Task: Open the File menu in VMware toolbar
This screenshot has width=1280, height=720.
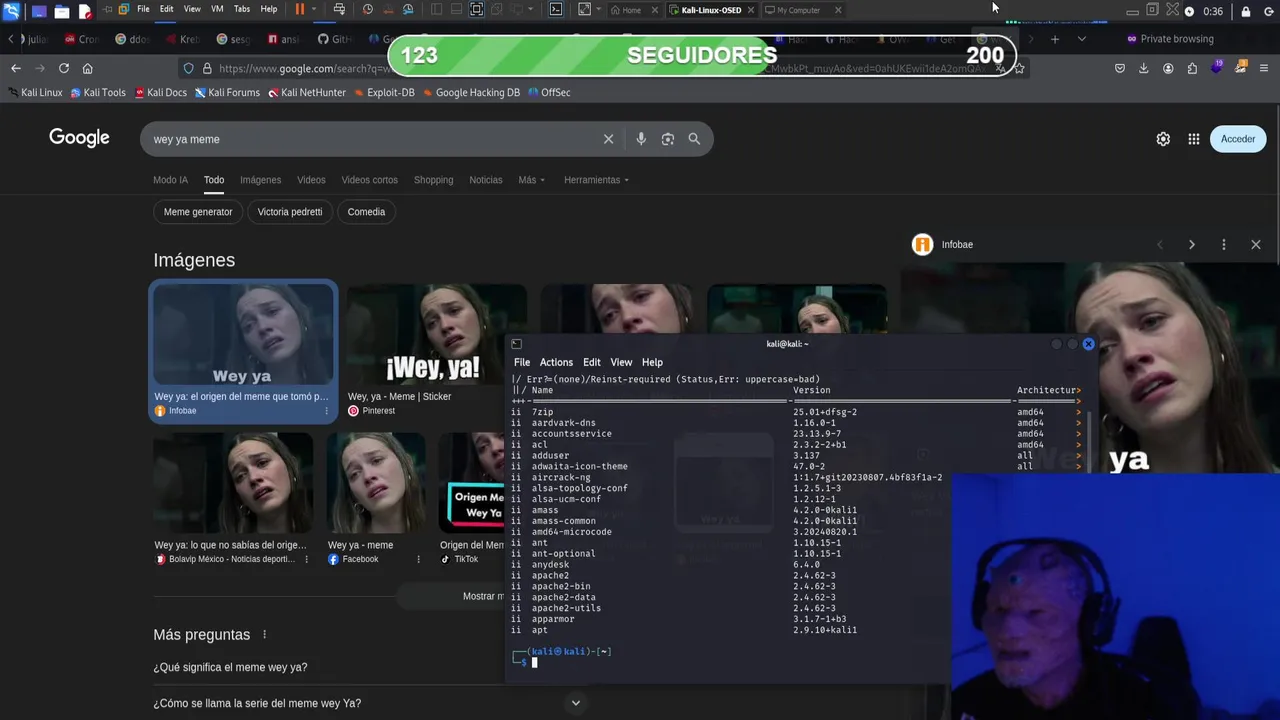Action: pos(143,9)
